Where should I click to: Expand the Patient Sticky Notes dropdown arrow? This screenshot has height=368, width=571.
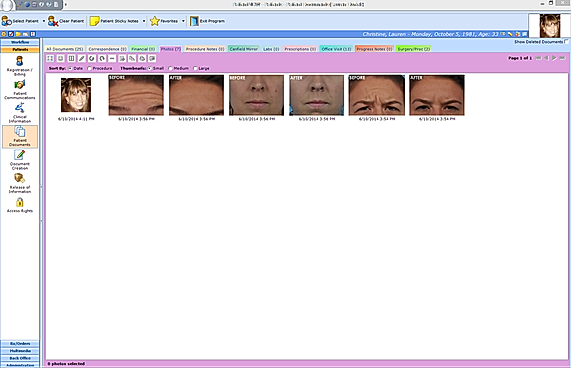(x=144, y=21)
